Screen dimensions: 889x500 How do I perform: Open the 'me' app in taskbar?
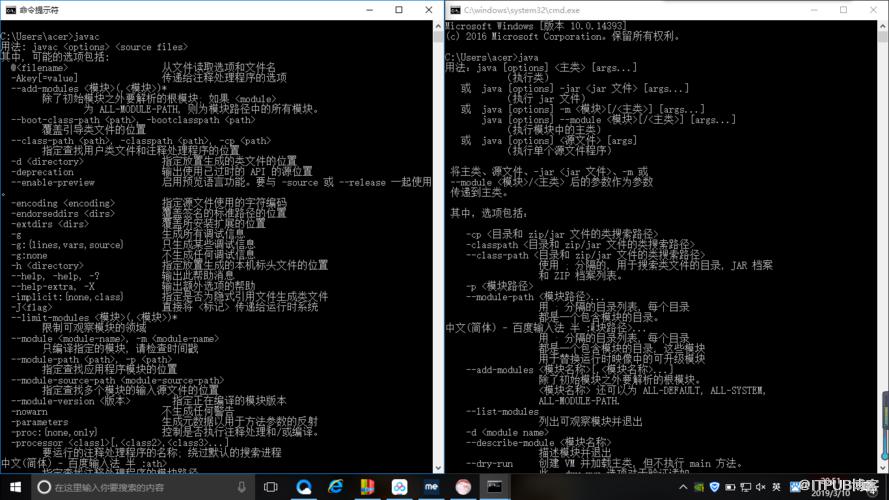pyautogui.click(x=431, y=487)
